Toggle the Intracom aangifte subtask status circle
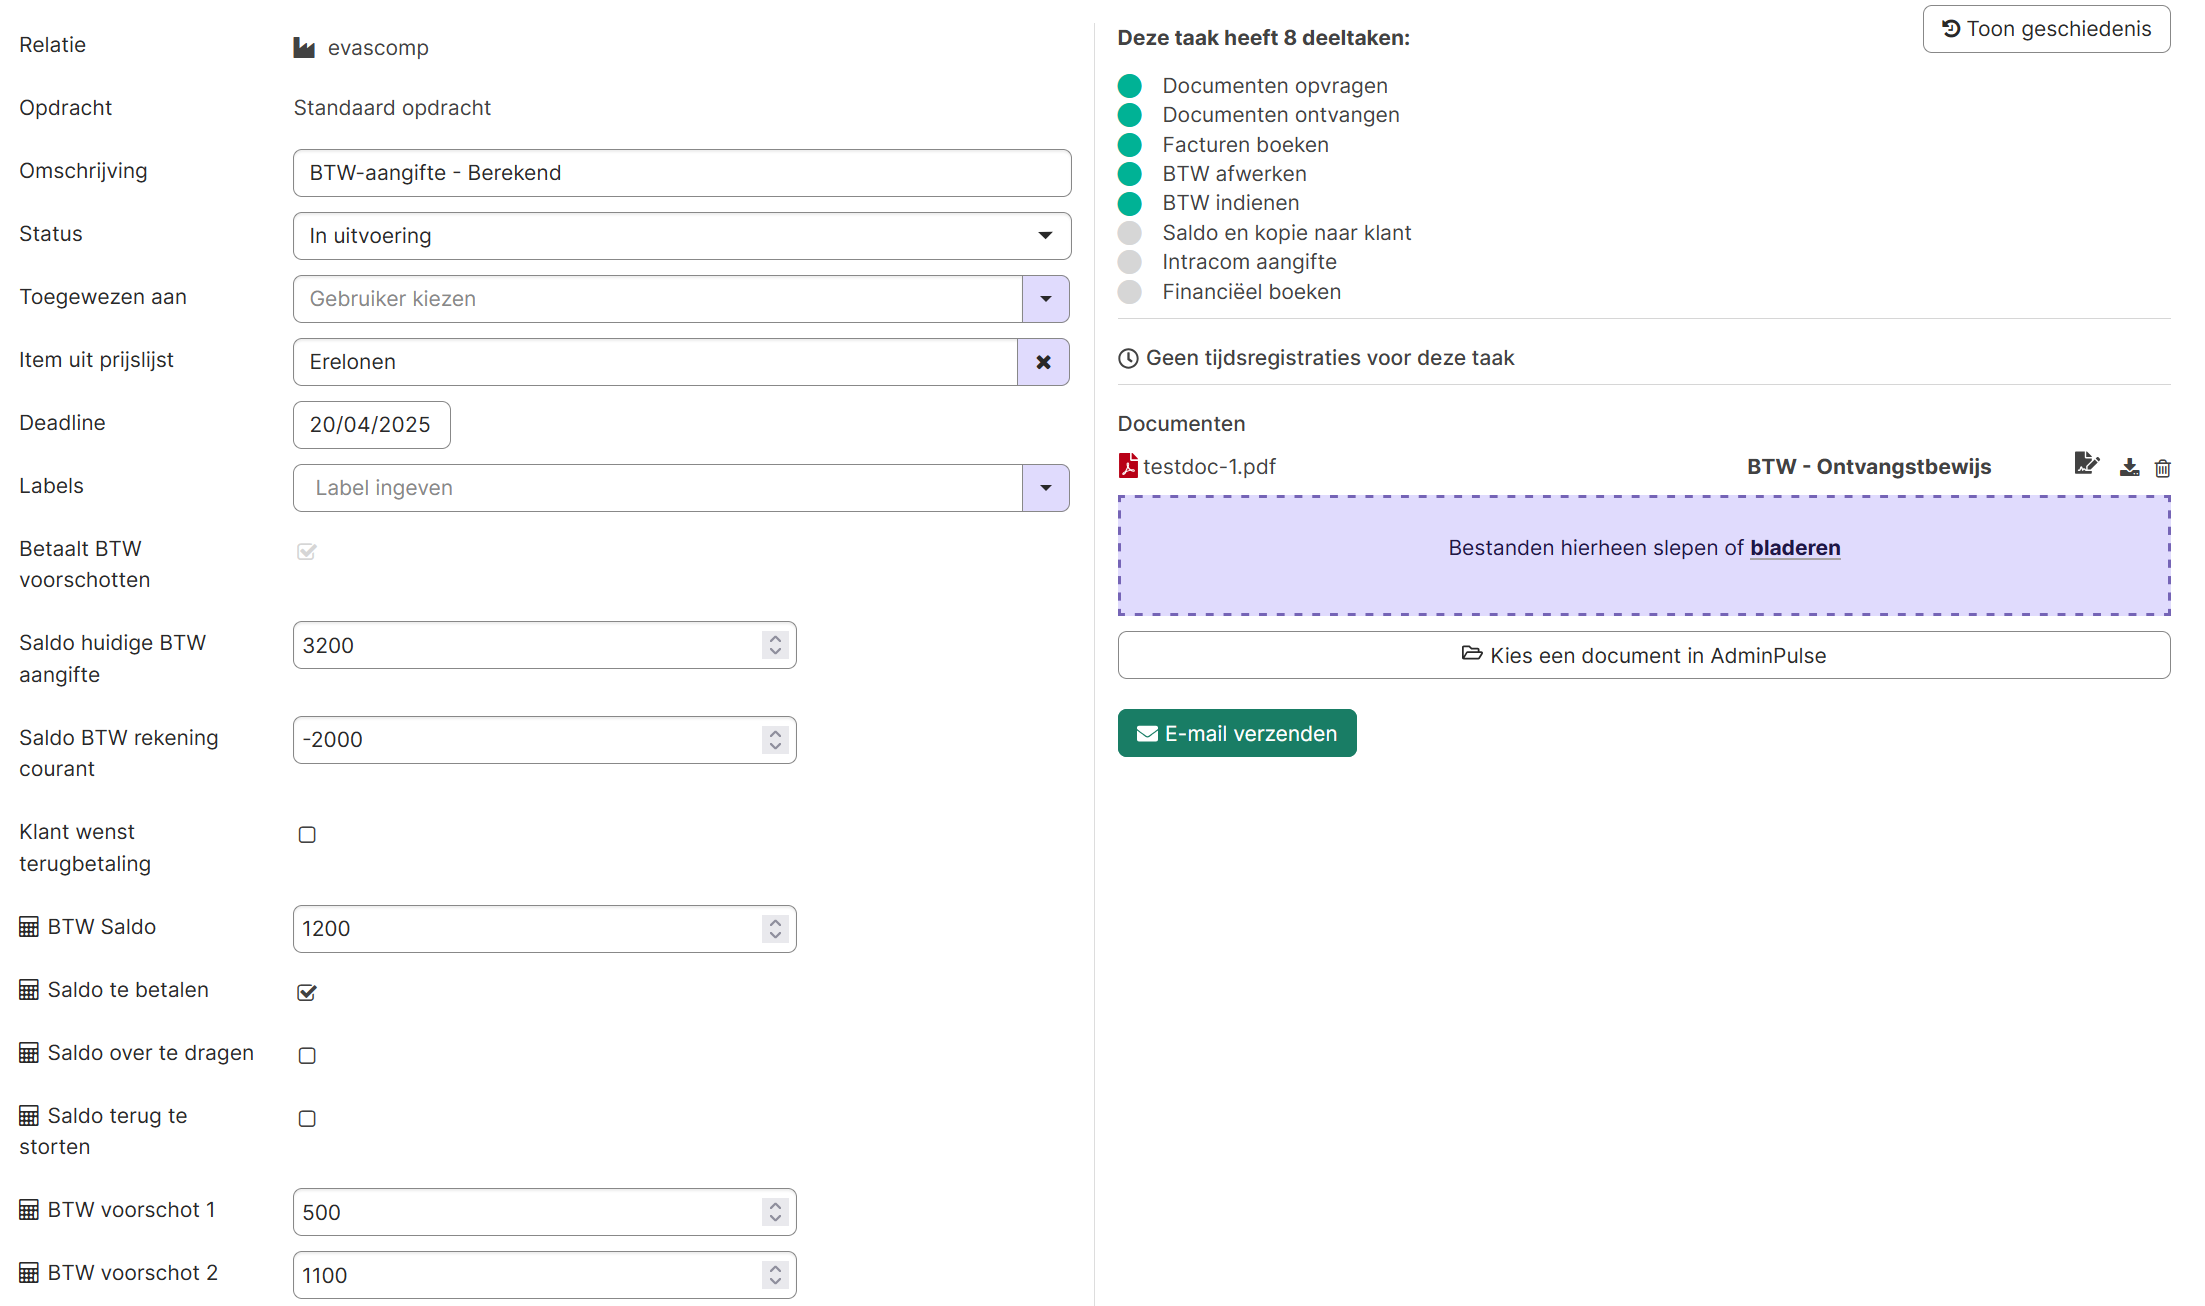The width and height of the screenshot is (2205, 1306). point(1129,262)
